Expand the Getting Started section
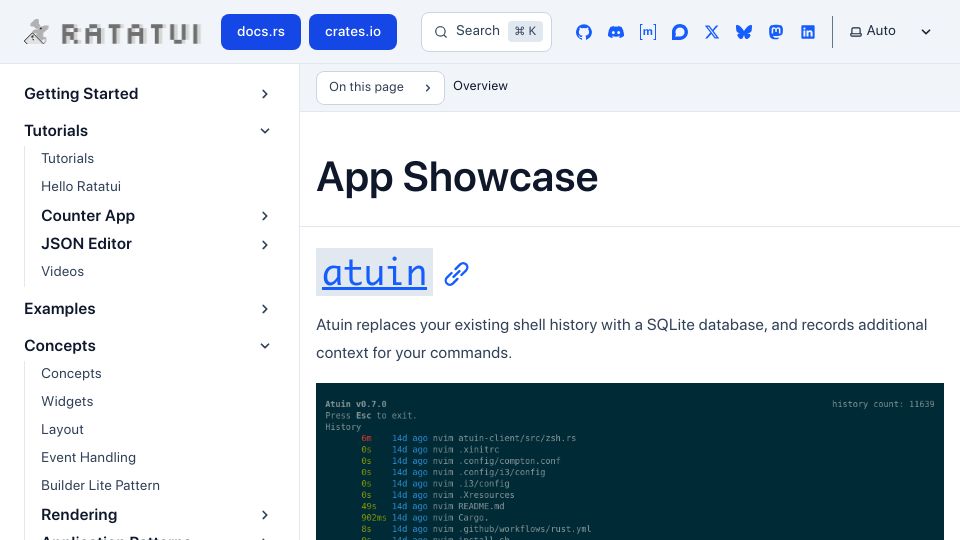The height and width of the screenshot is (540, 960). (x=147, y=94)
